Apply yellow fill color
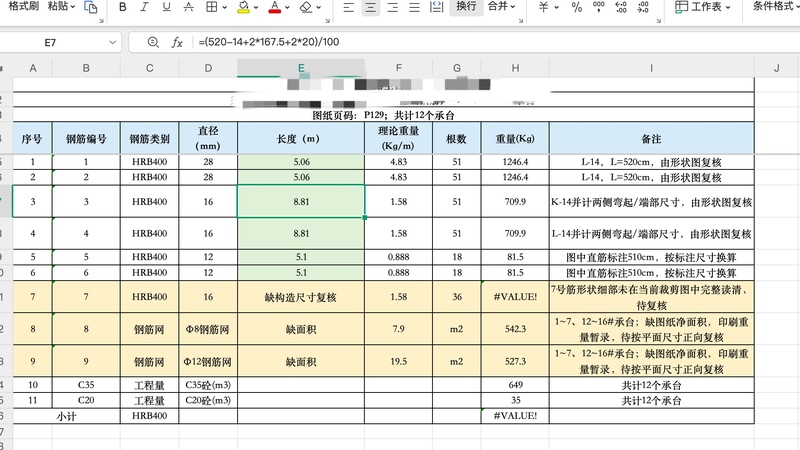Image resolution: width=800 pixels, height=450 pixels. 243,7
